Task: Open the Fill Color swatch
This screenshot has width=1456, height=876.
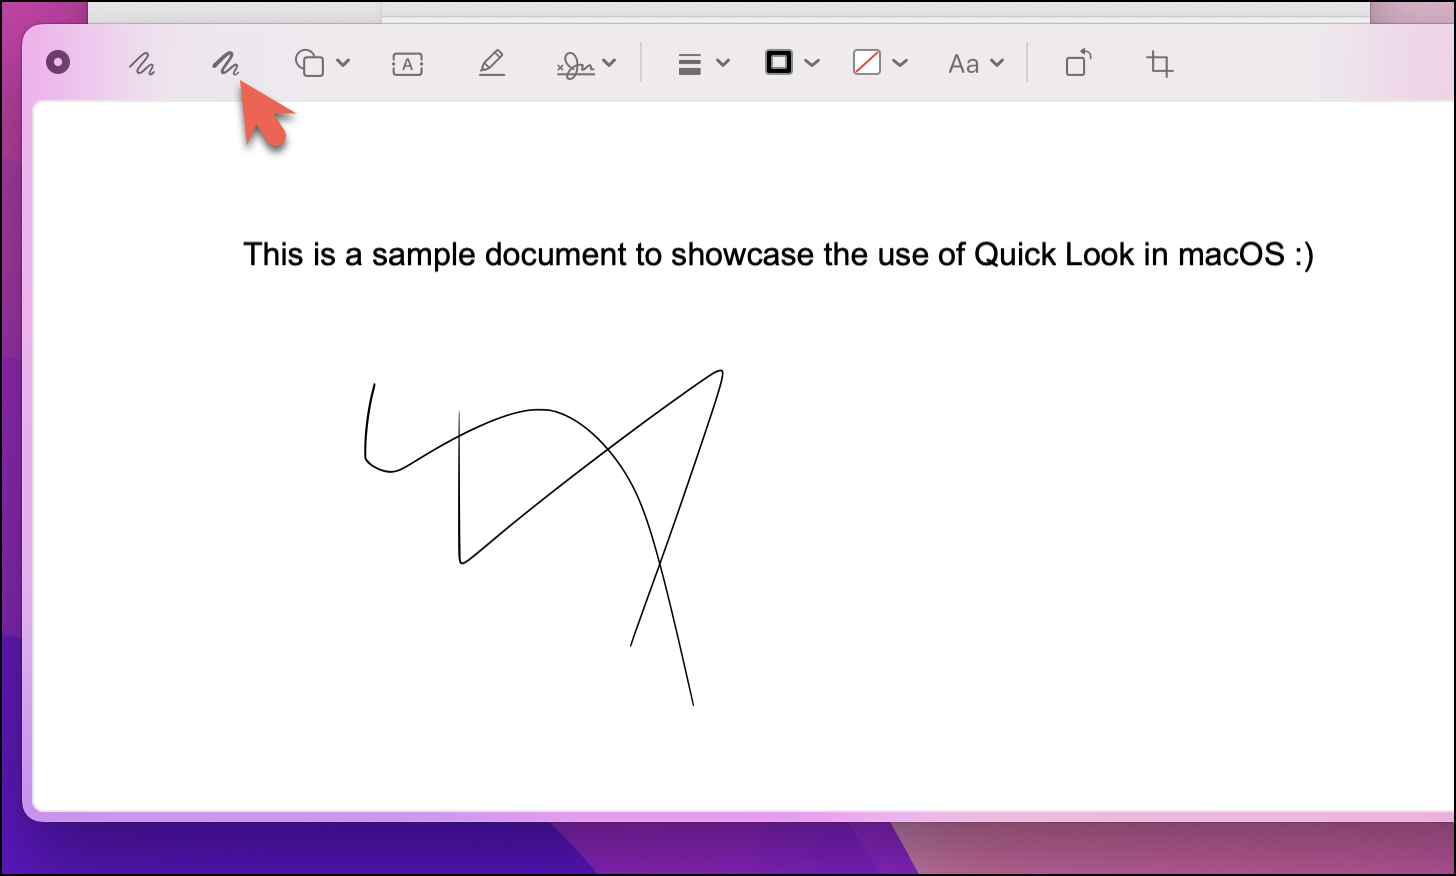Action: tap(866, 63)
